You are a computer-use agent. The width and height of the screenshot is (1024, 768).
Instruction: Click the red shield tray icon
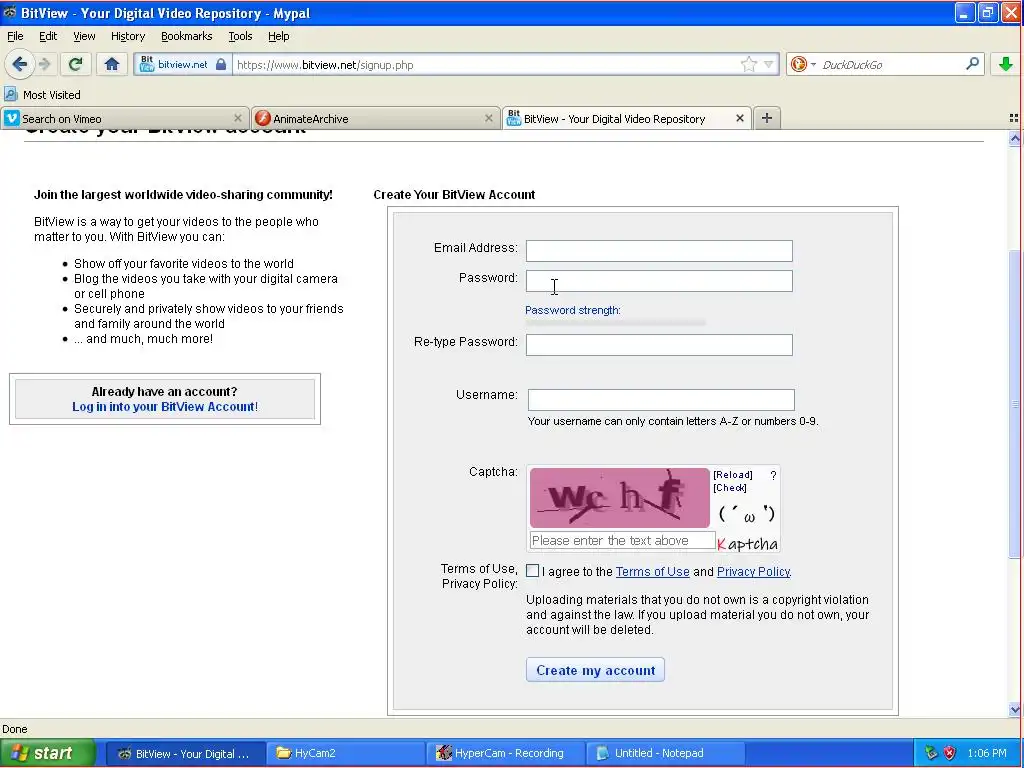point(950,753)
